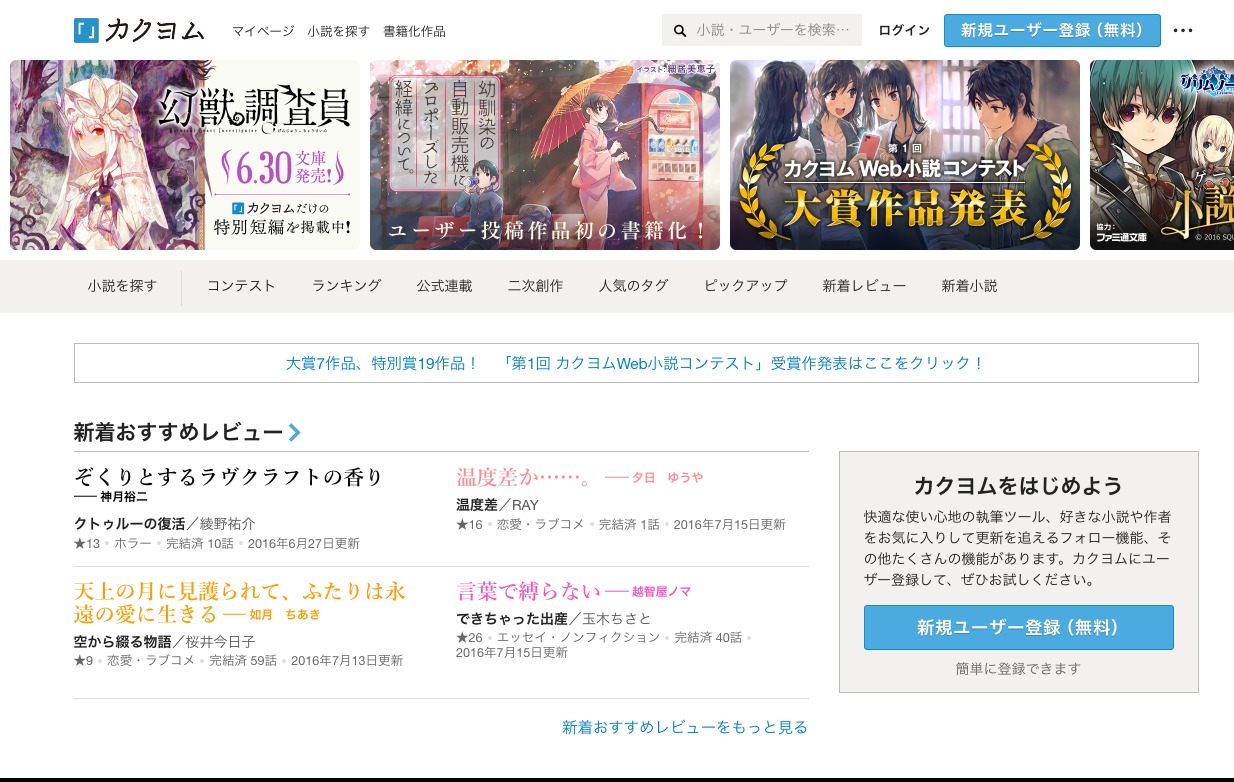Select ランキング tab
This screenshot has width=1234, height=782.
tap(346, 286)
